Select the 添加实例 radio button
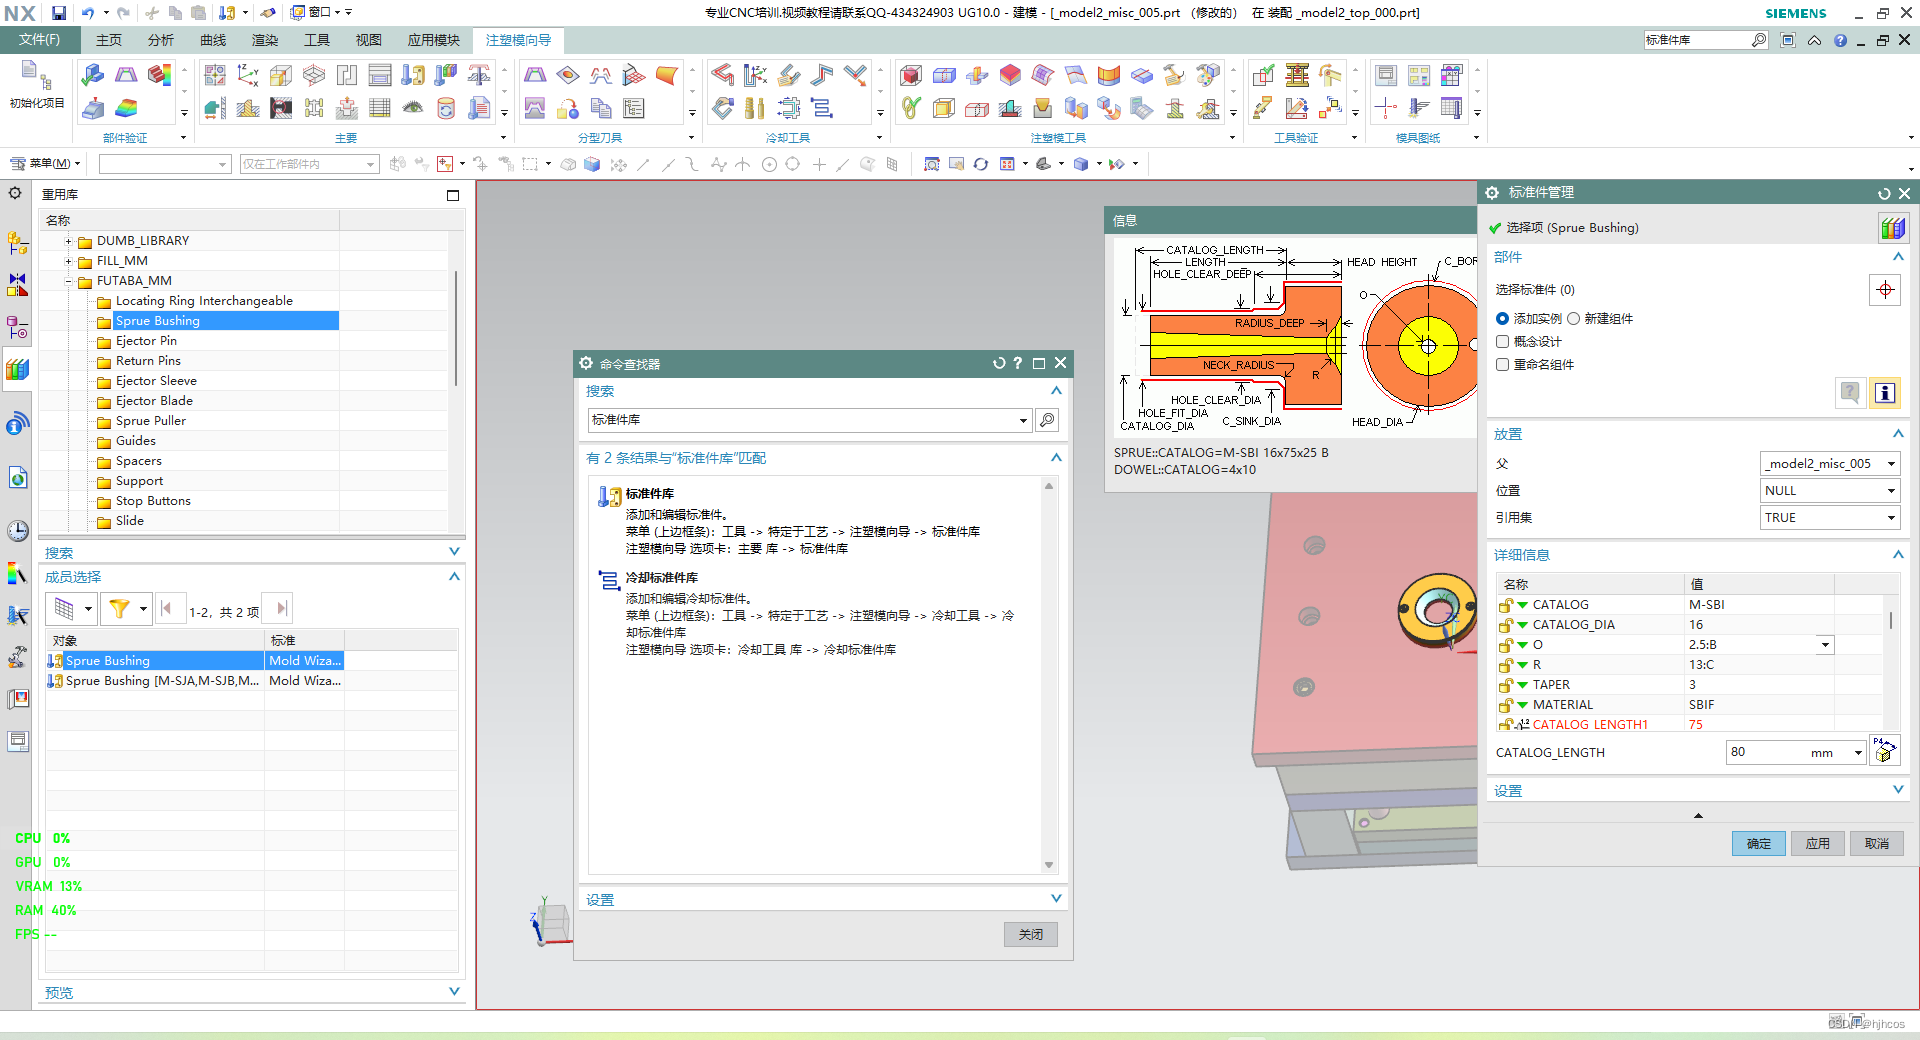This screenshot has width=1920, height=1040. pos(1502,318)
